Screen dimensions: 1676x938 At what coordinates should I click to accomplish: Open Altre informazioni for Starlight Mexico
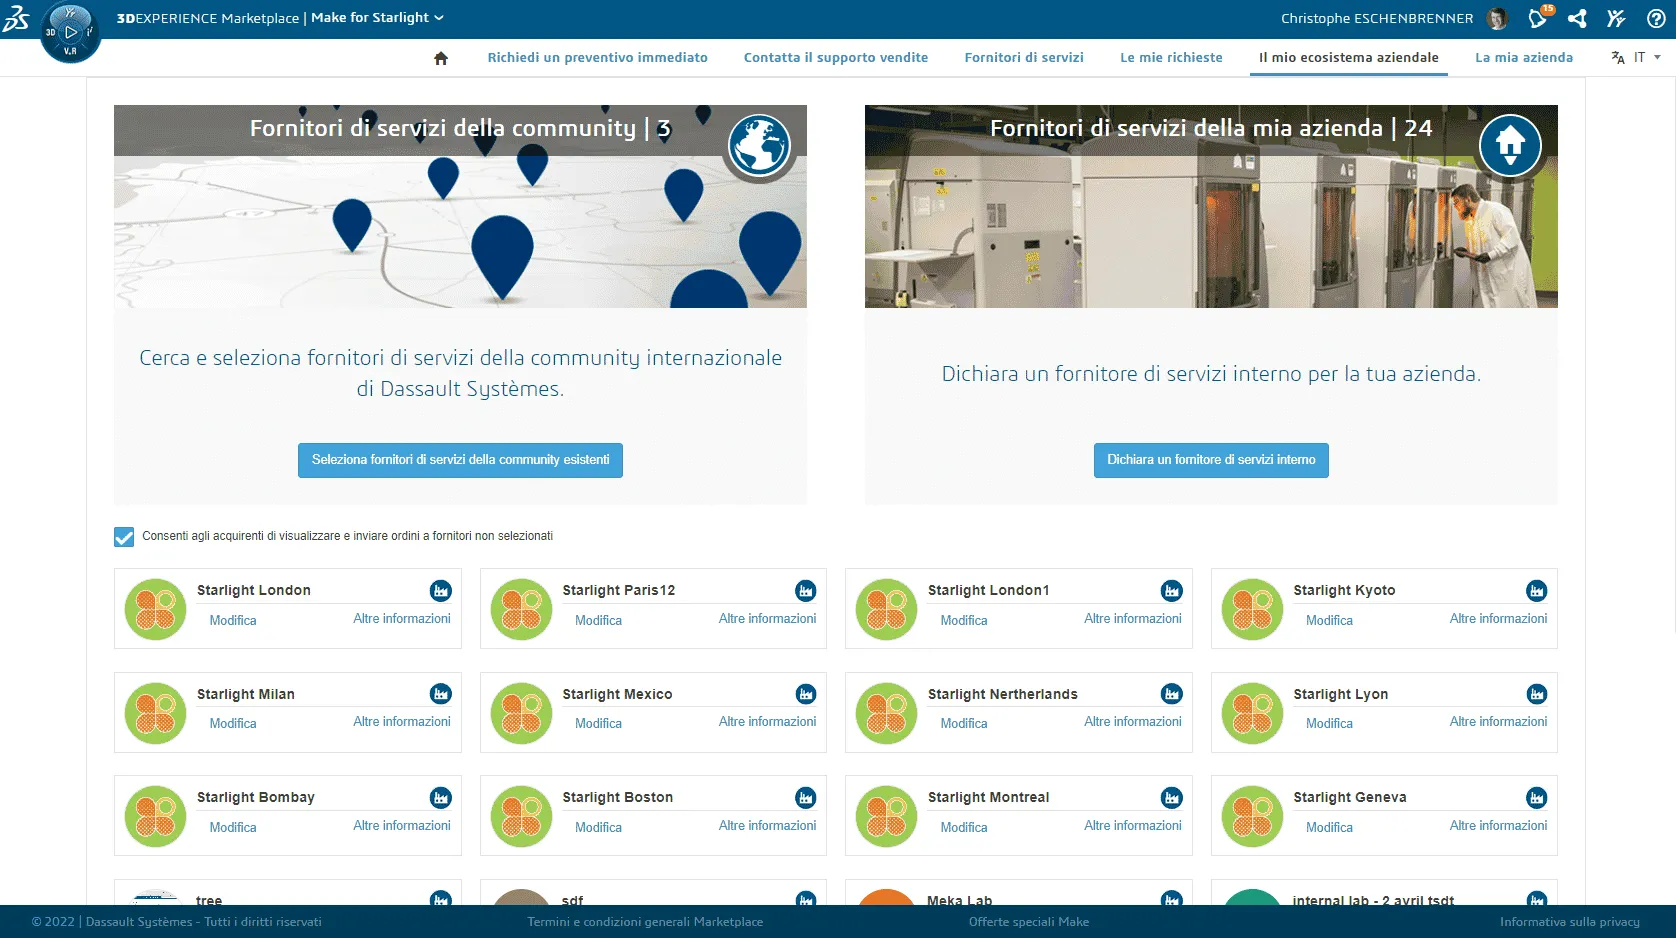767,722
